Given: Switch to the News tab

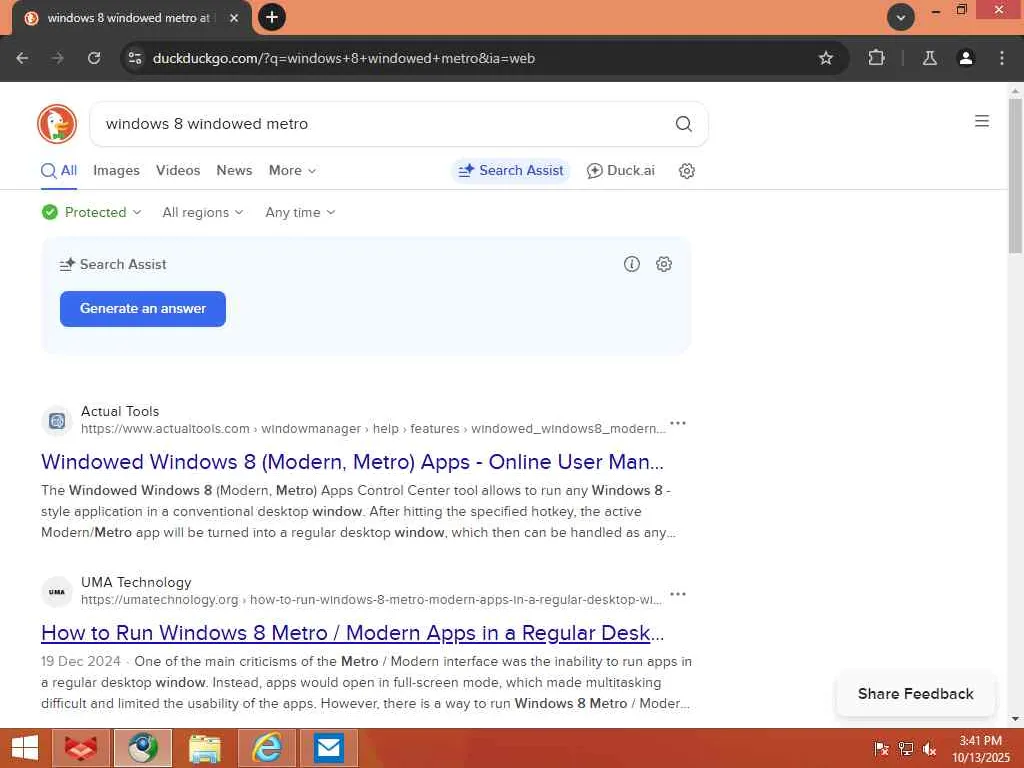Looking at the screenshot, I should tap(234, 170).
